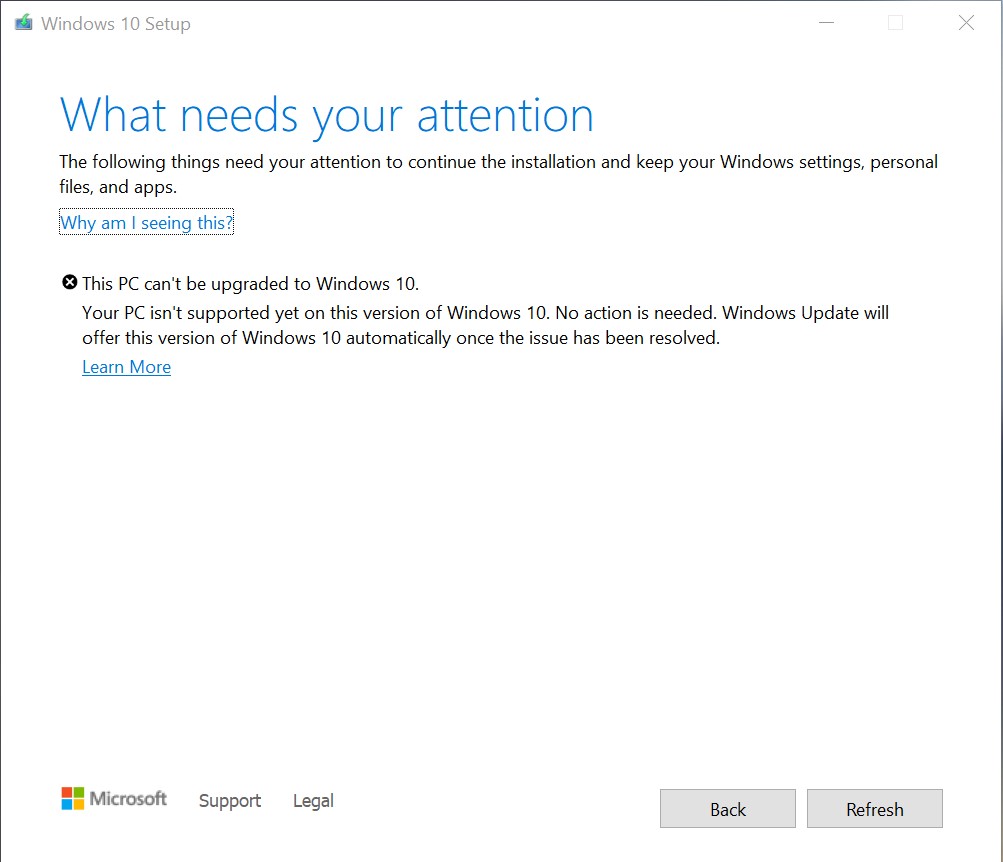1003x862 pixels.
Task: Click the red square of the Microsoft logo
Action: click(66, 792)
